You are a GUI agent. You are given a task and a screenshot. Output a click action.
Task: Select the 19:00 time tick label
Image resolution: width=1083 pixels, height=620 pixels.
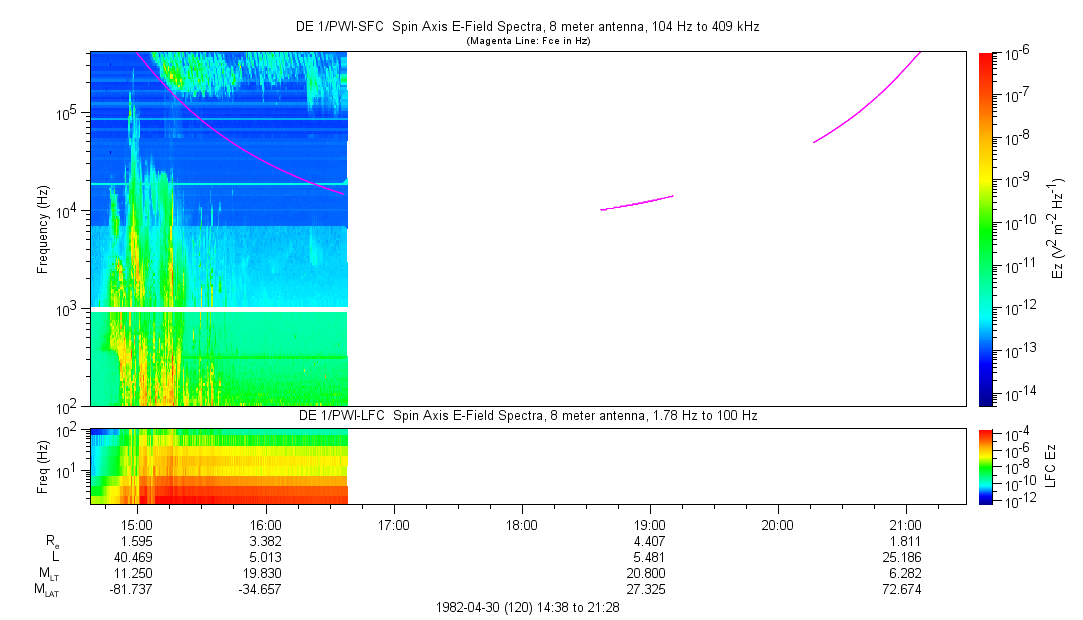pos(649,524)
